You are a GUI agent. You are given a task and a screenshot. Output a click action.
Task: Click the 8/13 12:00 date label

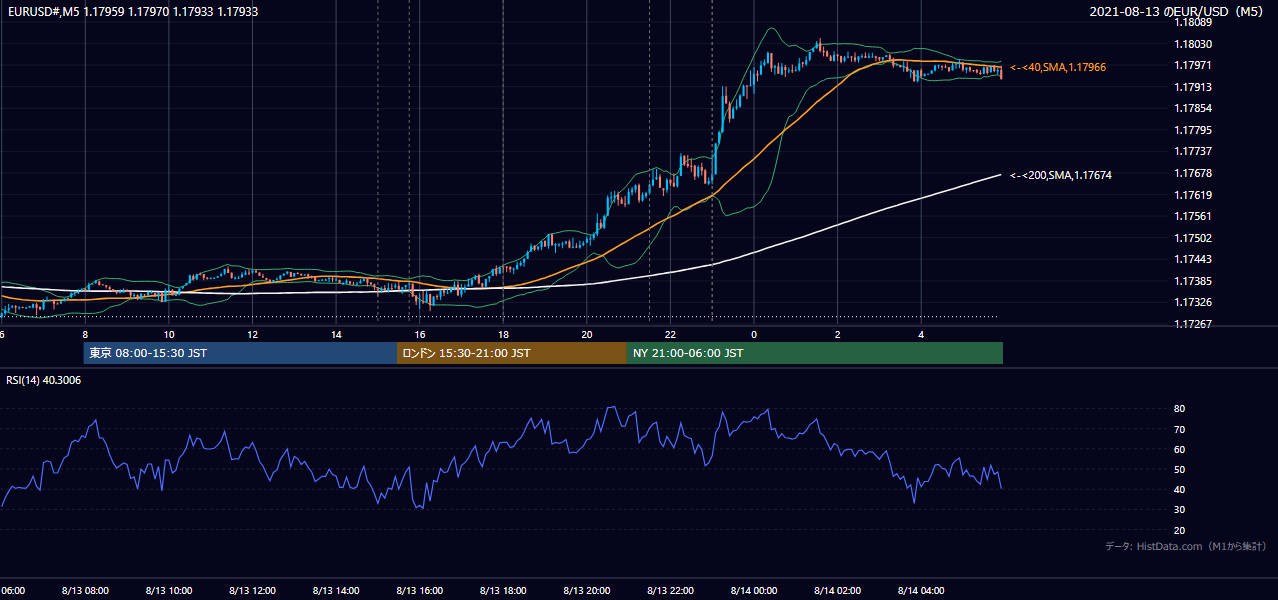coord(252,590)
